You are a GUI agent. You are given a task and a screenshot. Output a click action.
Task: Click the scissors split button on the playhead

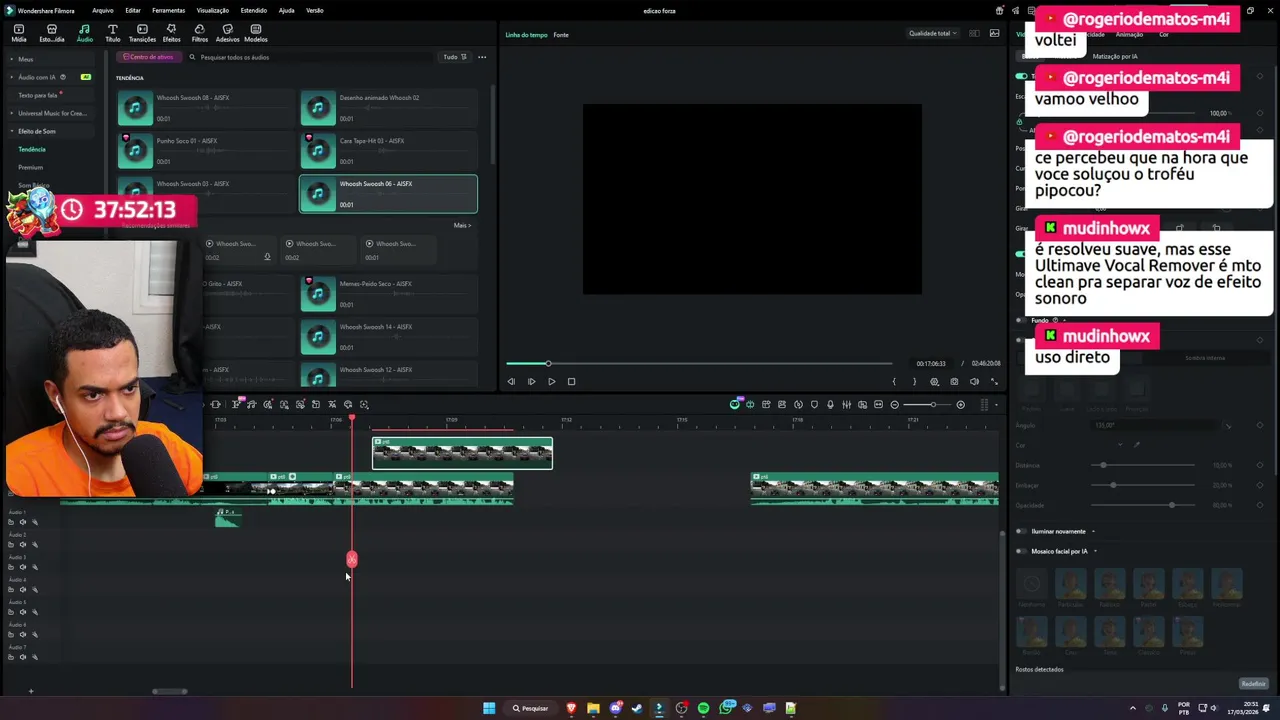click(352, 559)
